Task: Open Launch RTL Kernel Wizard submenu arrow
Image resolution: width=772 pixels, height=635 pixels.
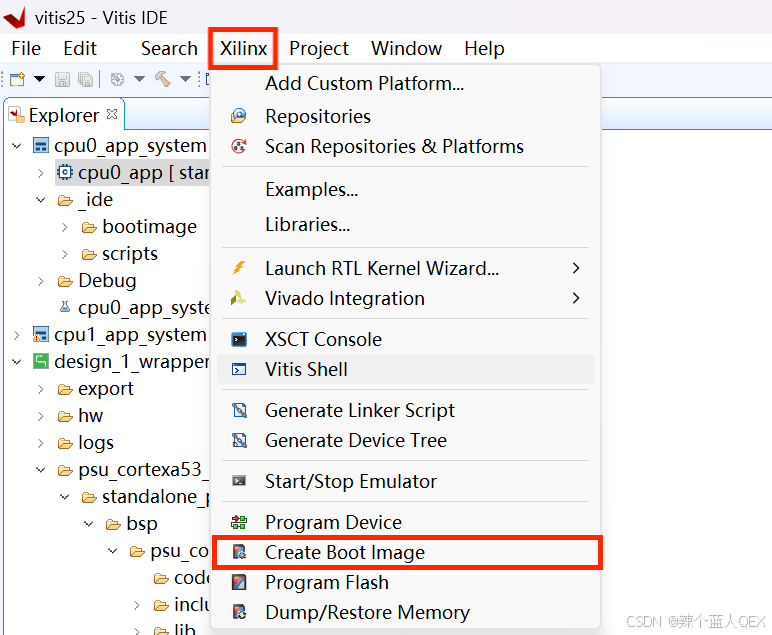Action: pos(576,268)
